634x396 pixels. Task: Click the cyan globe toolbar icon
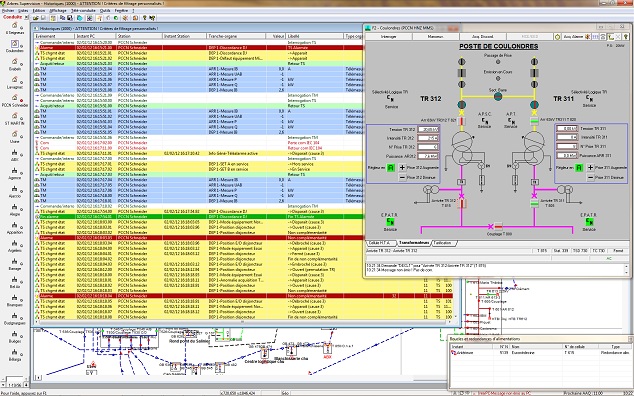coord(80,18)
